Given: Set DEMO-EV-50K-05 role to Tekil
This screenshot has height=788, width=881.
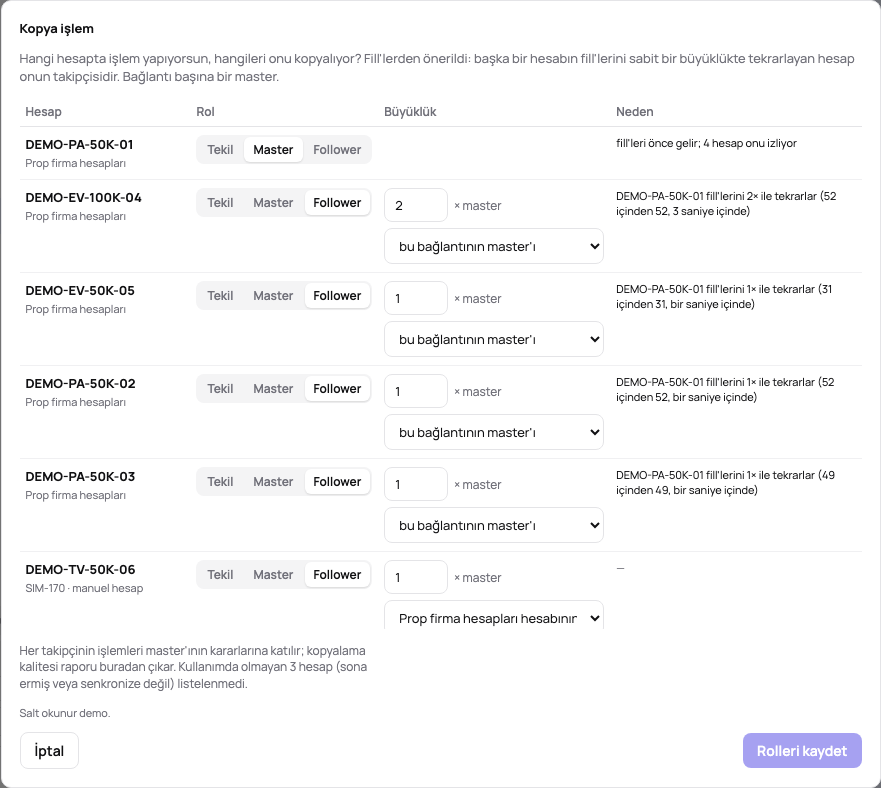Looking at the screenshot, I should point(220,296).
